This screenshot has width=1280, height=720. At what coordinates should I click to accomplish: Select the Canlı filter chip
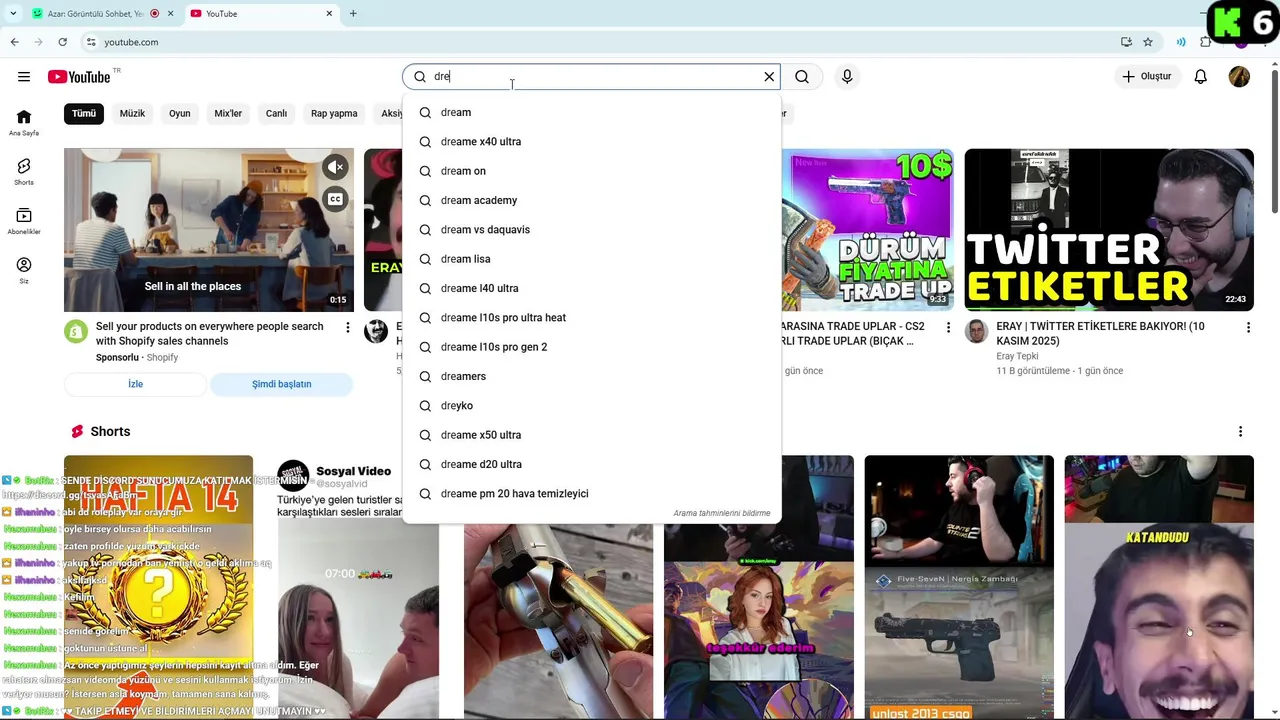pyautogui.click(x=276, y=114)
